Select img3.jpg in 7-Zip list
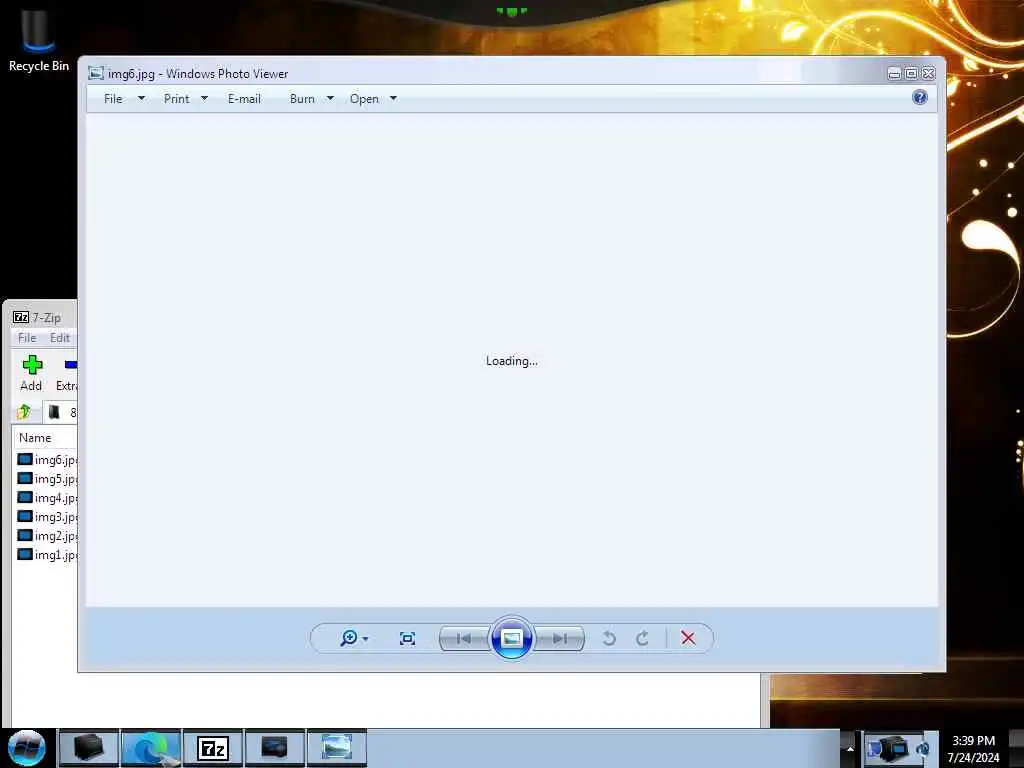The image size is (1024, 768). pos(47,517)
